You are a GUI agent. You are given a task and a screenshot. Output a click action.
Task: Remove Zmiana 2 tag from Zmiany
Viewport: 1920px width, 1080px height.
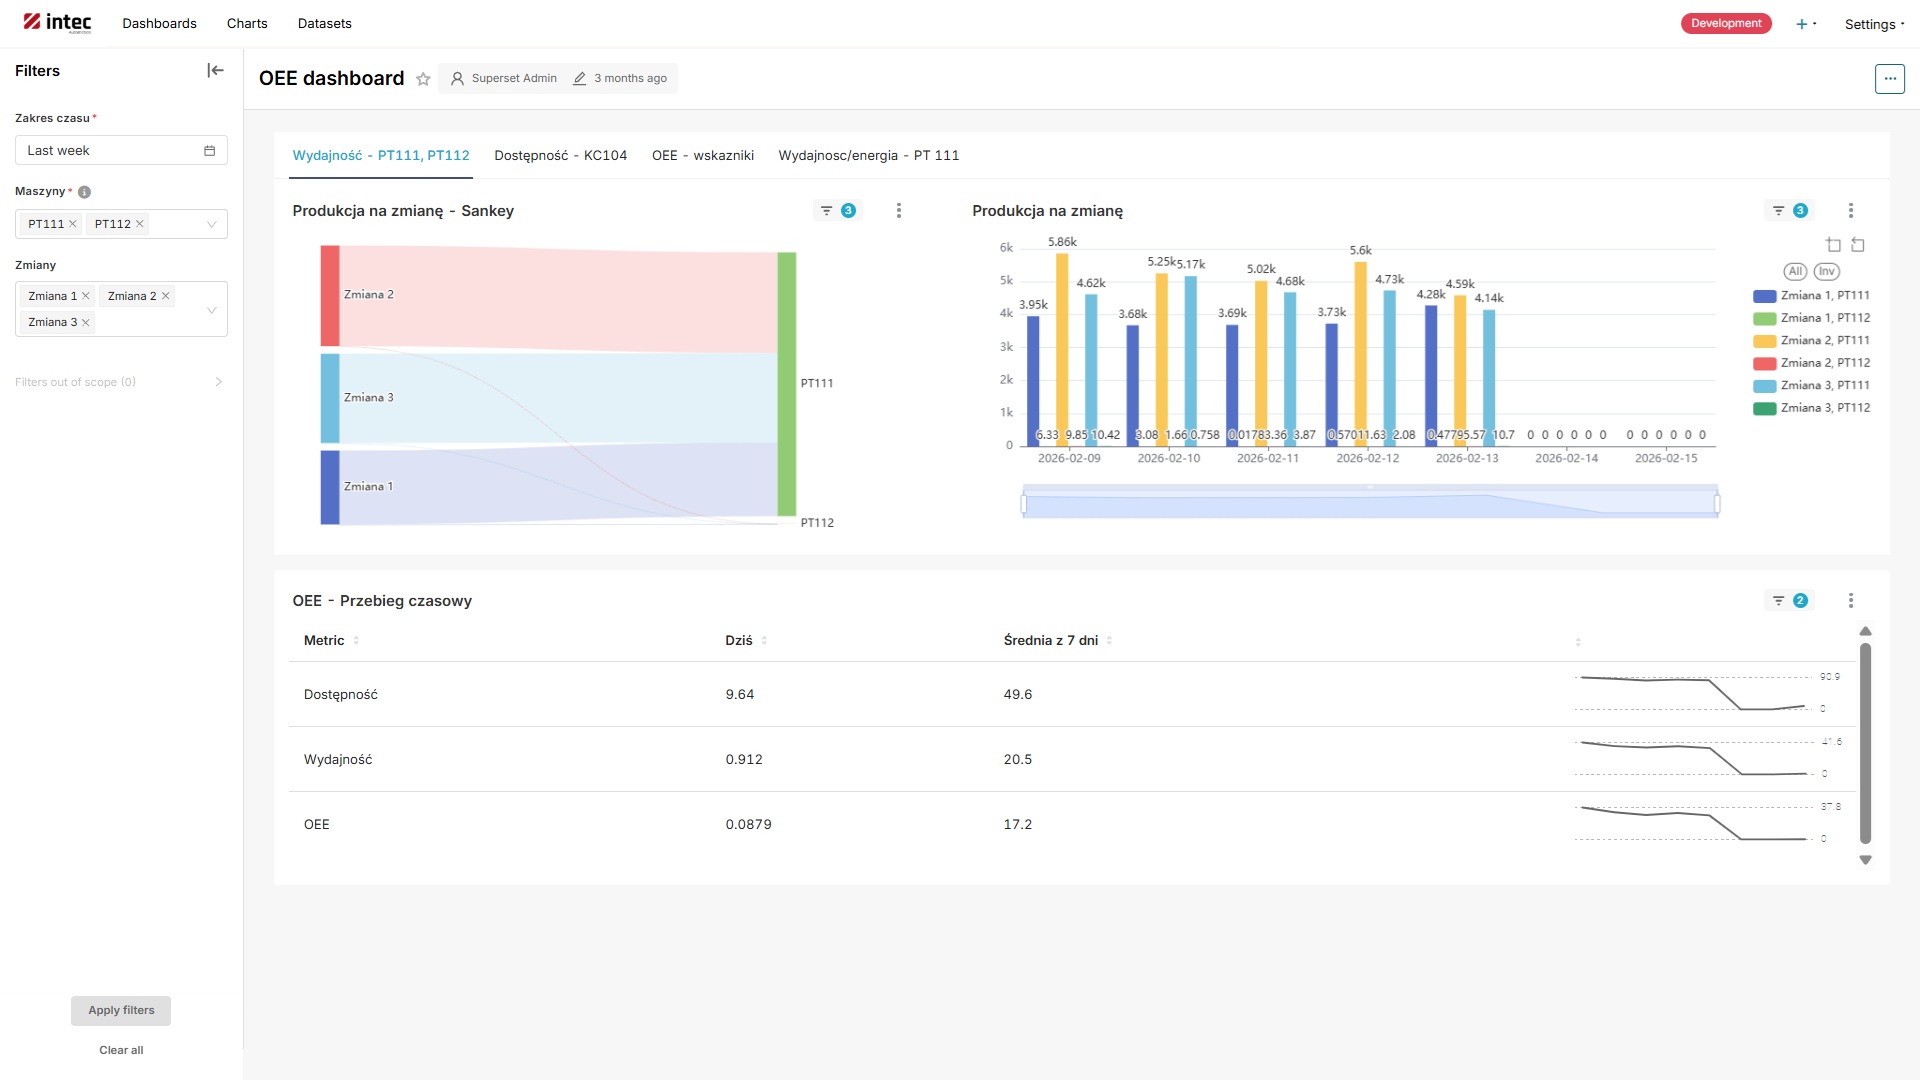point(166,296)
